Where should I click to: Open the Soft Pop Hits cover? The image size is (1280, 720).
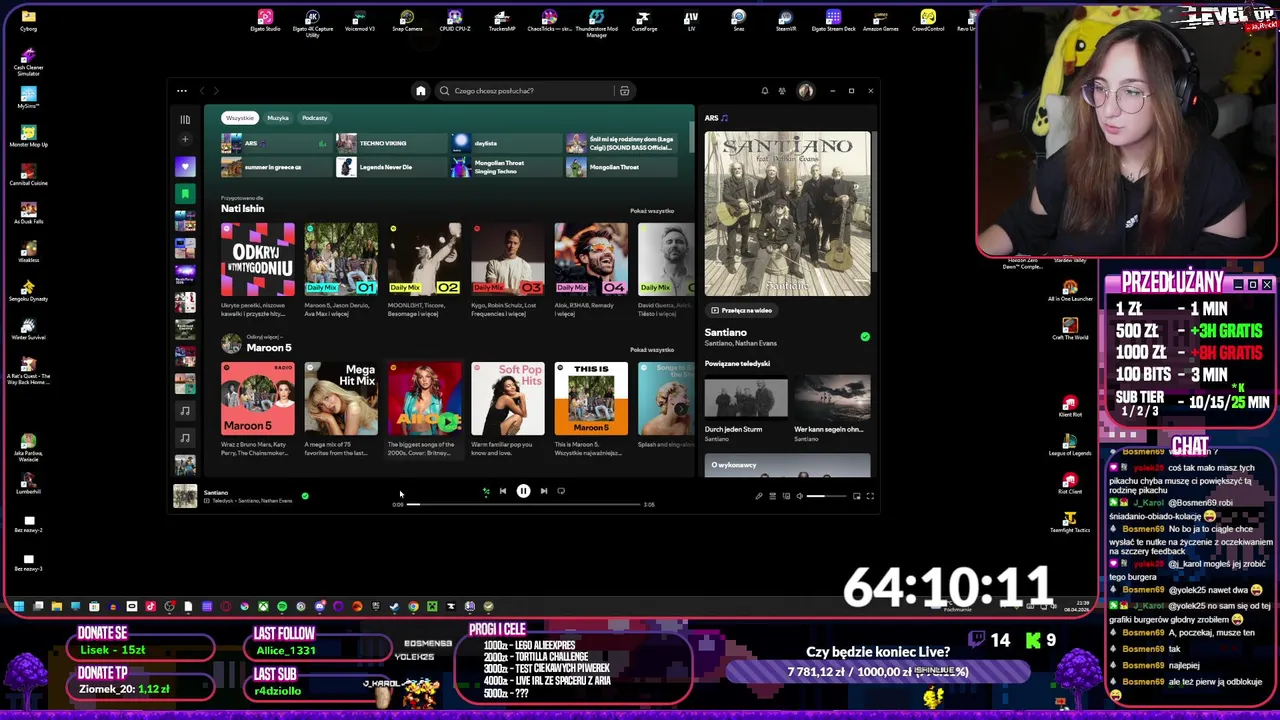point(508,398)
